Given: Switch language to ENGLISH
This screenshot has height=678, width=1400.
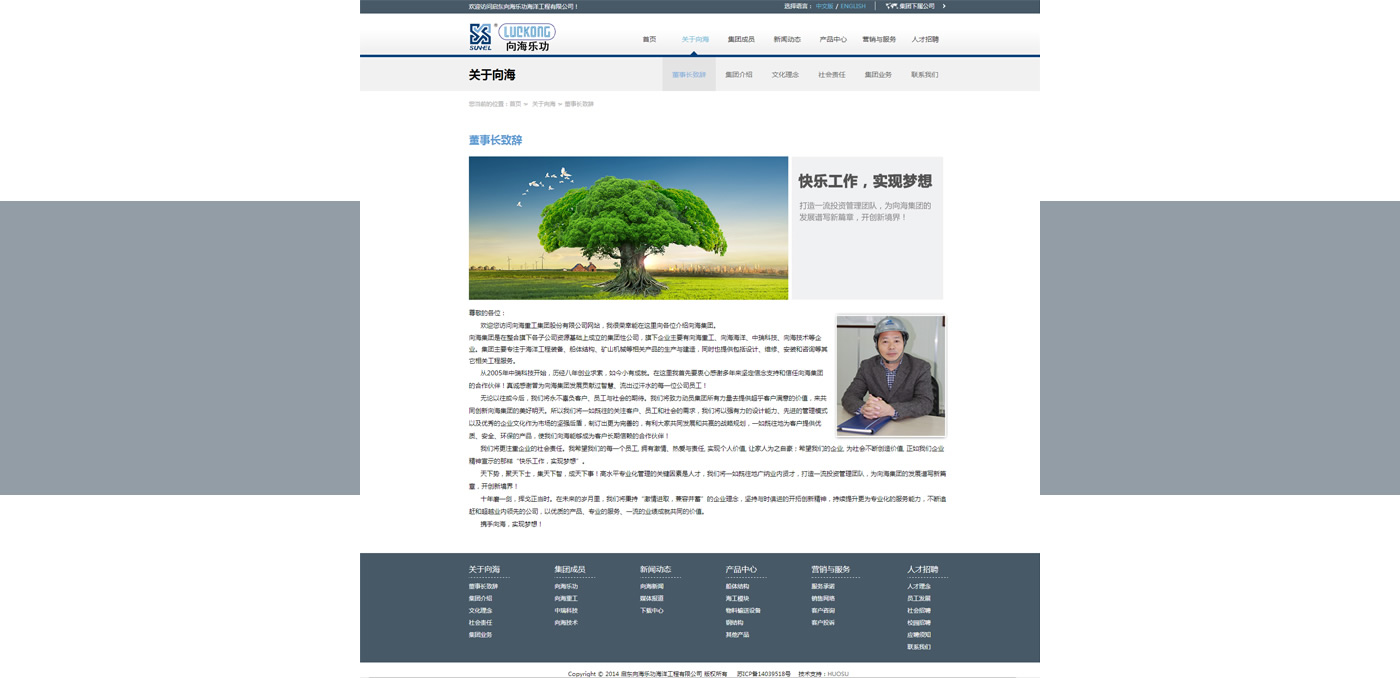Looking at the screenshot, I should (x=853, y=6).
